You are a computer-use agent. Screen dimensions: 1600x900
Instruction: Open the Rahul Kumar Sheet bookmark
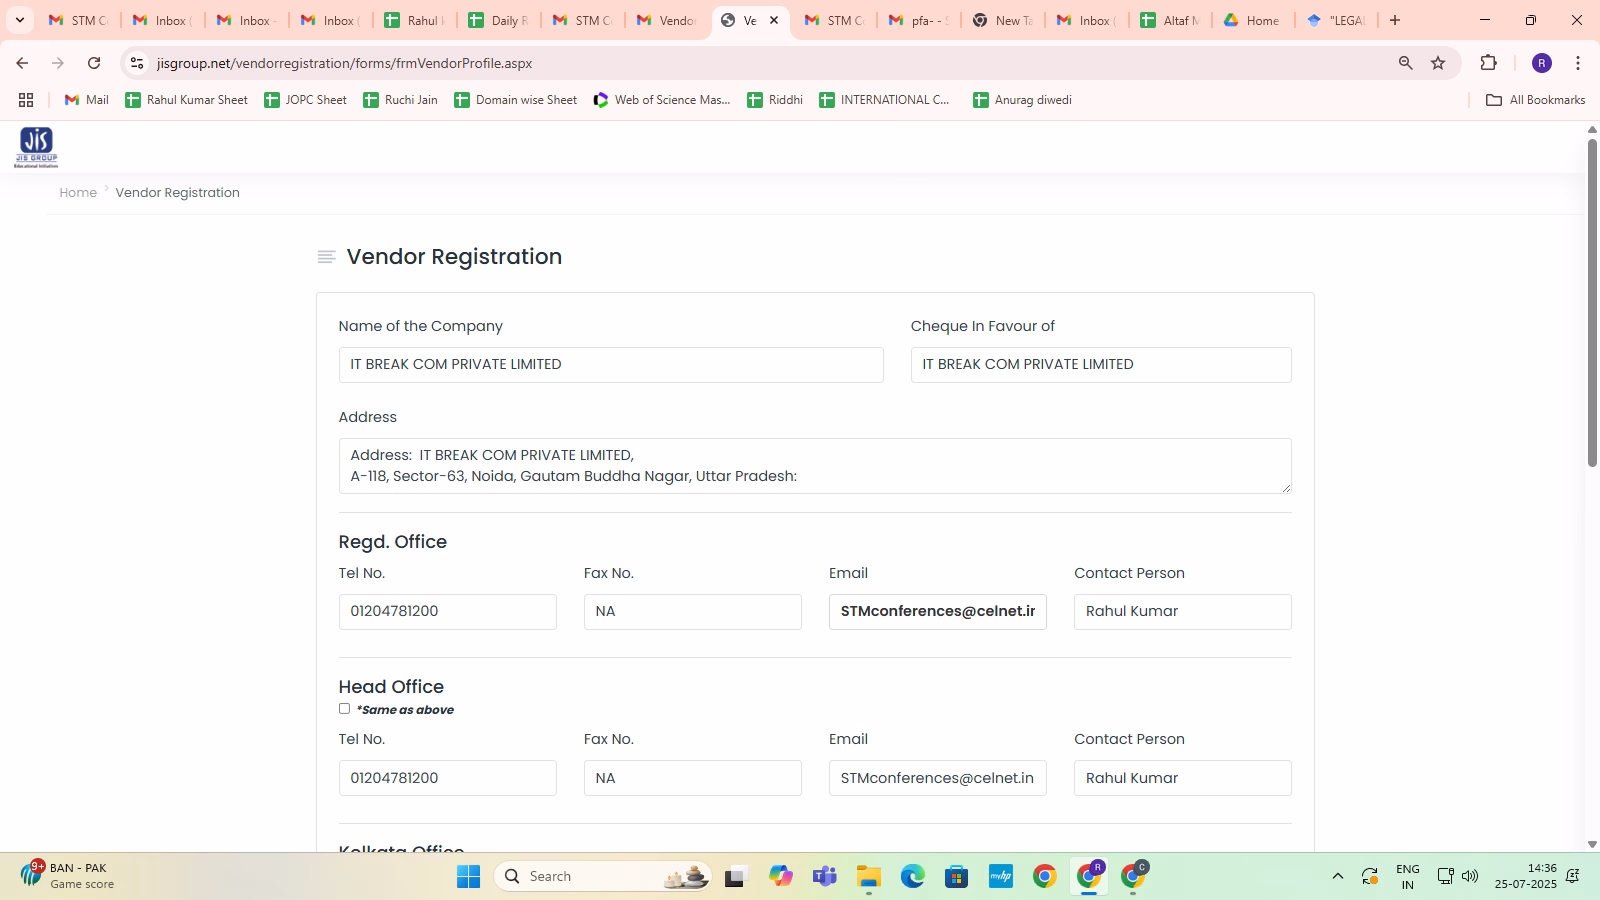(x=186, y=100)
